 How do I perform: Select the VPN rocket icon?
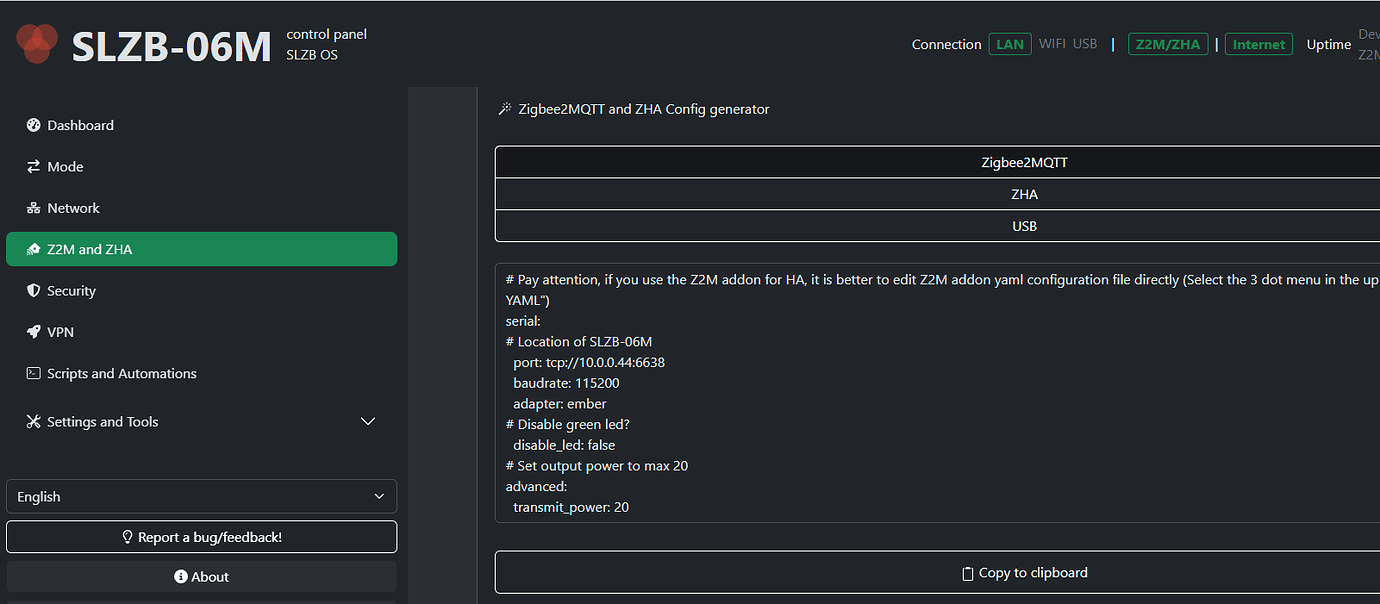pos(31,331)
